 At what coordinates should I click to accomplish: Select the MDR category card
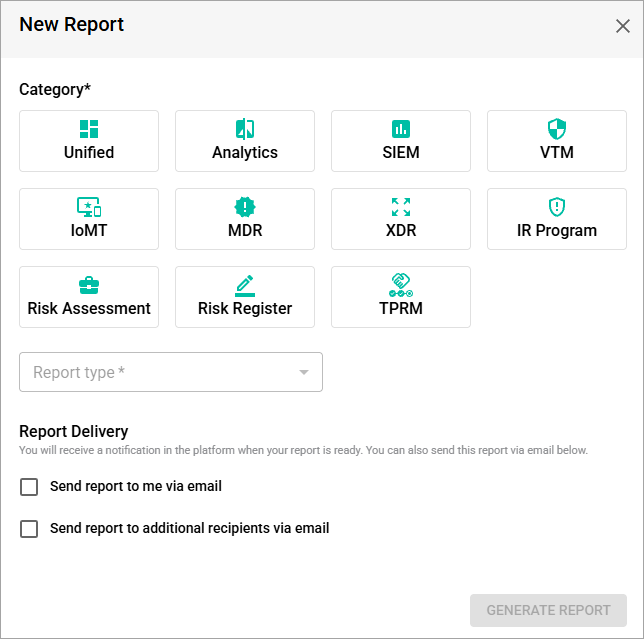coord(245,219)
